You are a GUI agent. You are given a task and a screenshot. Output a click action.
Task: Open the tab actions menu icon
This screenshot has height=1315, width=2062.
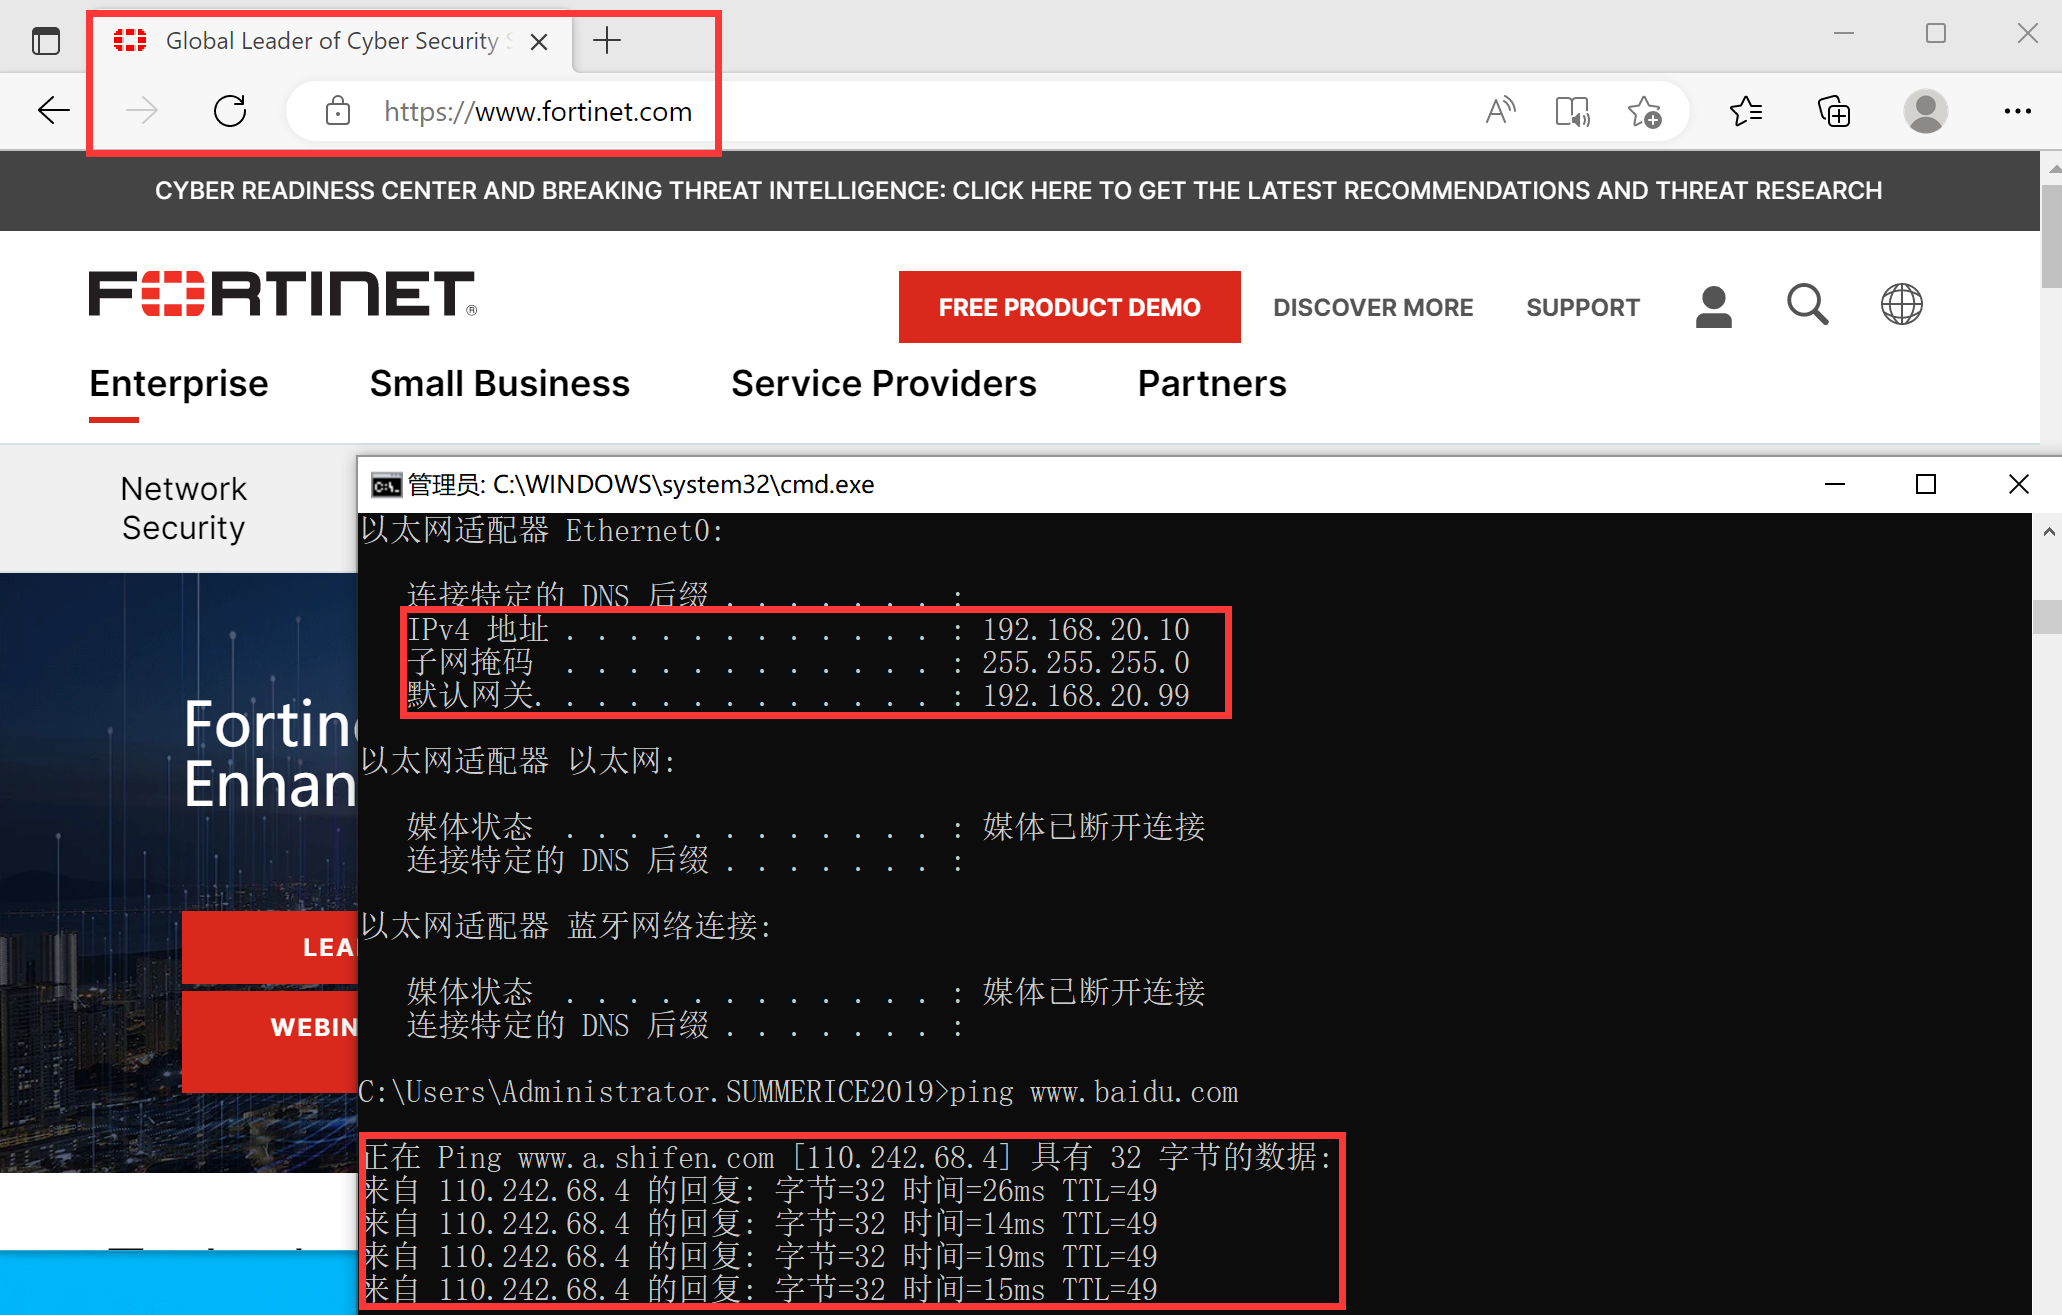pyautogui.click(x=46, y=41)
